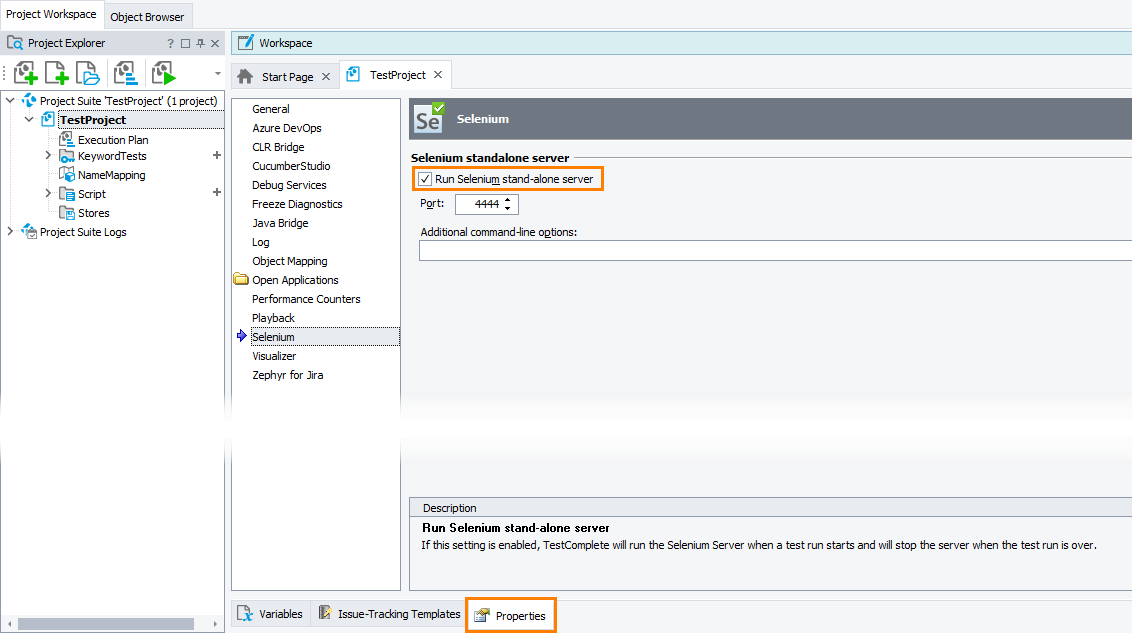The width and height of the screenshot is (1132, 633).
Task: Click the Project Explorer help question mark
Action: tap(171, 43)
